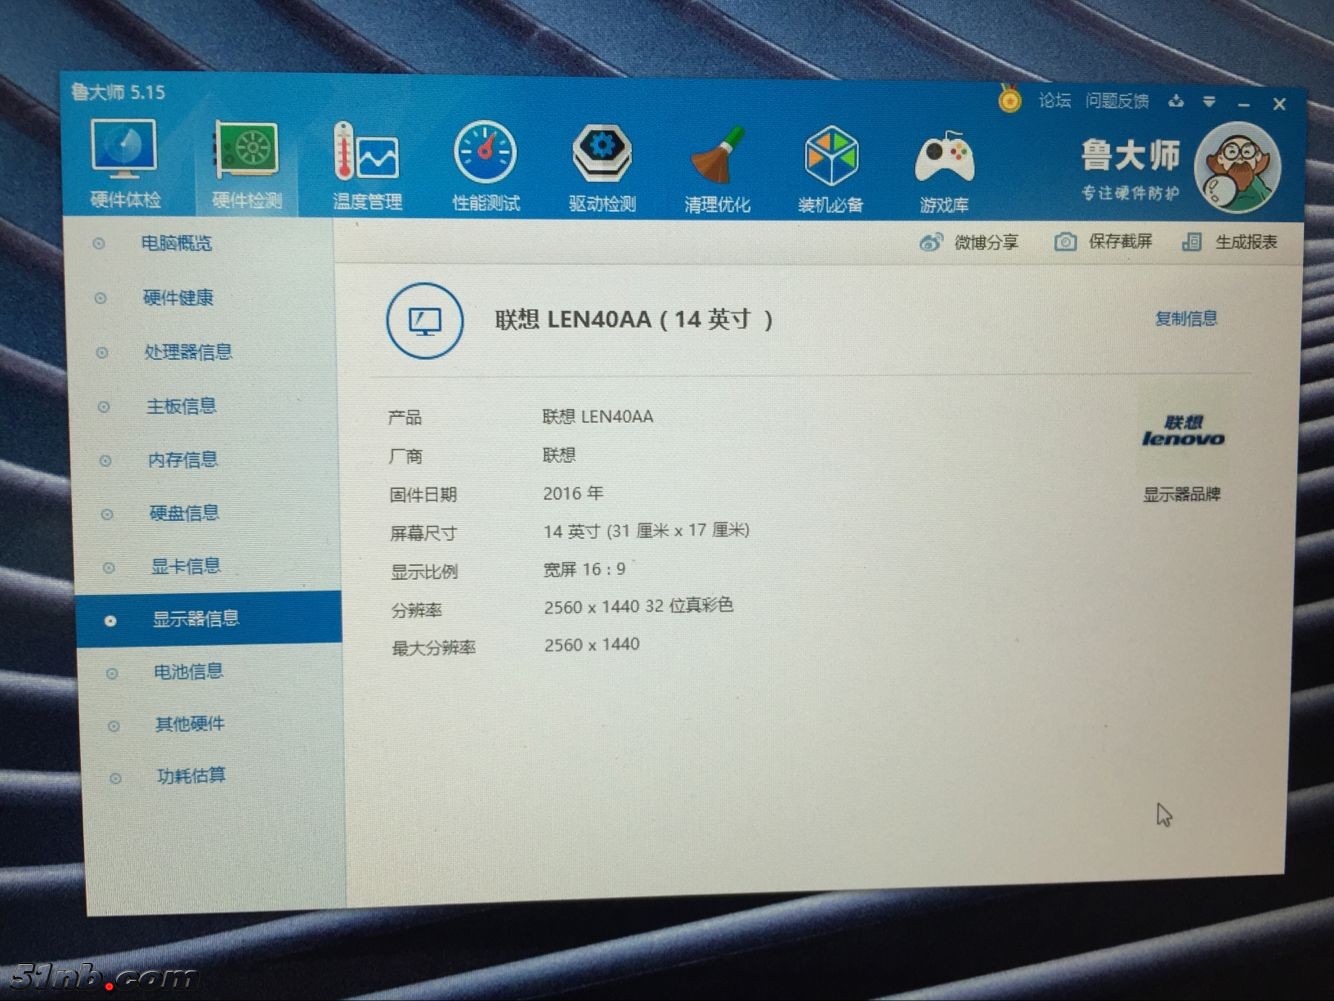Click the heading 联想 LEN40AA ( 14 英寸 )
The width and height of the screenshot is (1334, 1001).
634,320
